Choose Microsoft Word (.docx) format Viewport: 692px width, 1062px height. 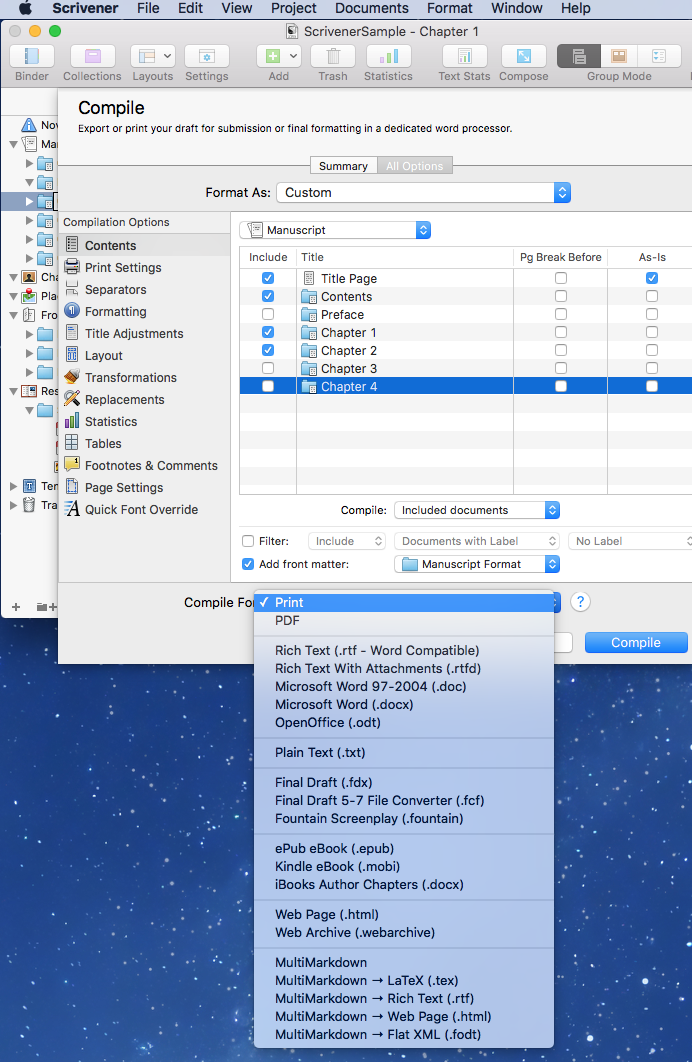pyautogui.click(x=404, y=704)
